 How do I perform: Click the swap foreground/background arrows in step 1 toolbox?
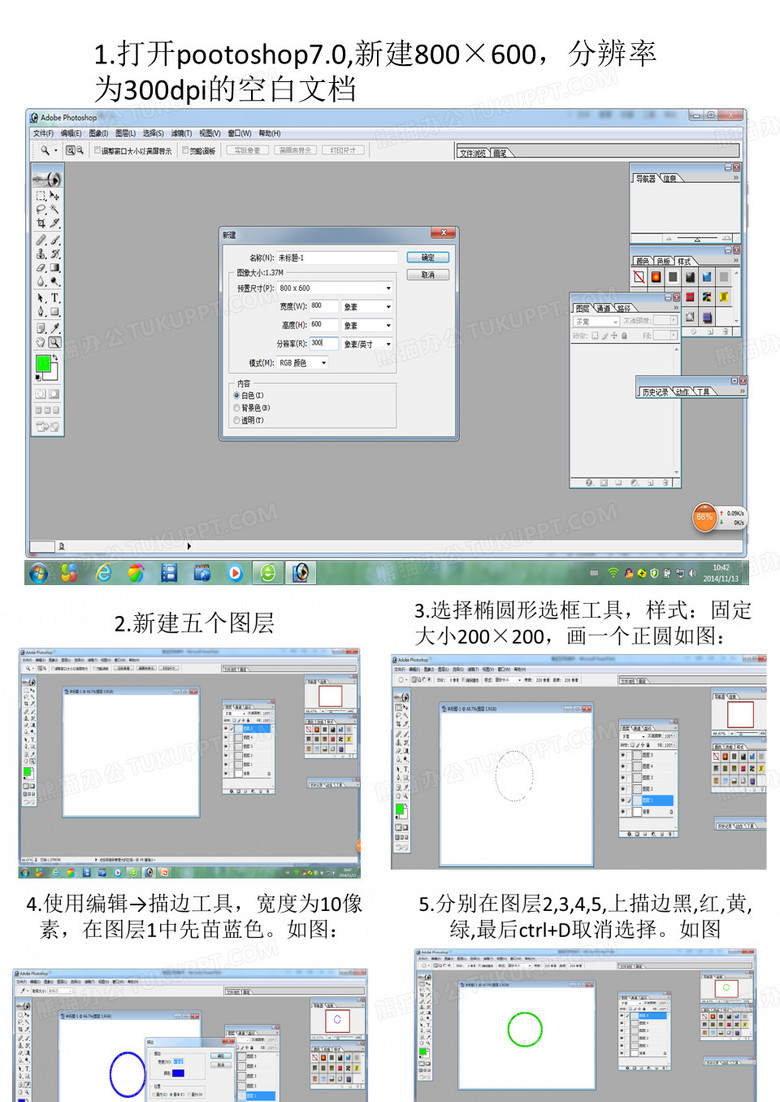[x=56, y=357]
